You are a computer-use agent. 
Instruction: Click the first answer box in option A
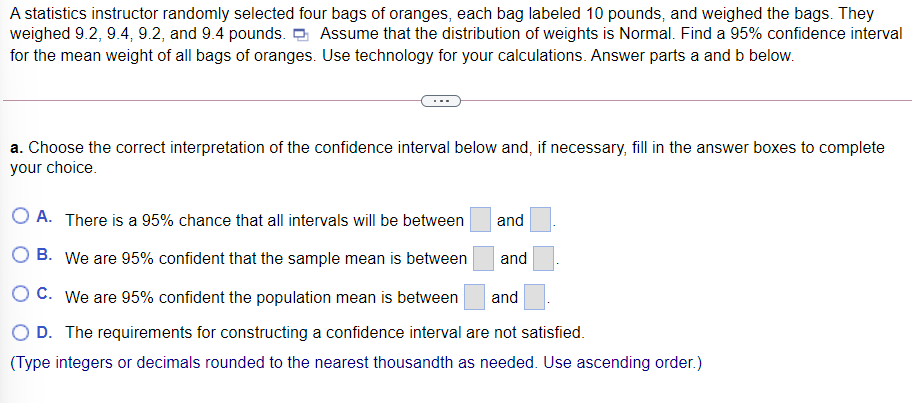(480, 220)
